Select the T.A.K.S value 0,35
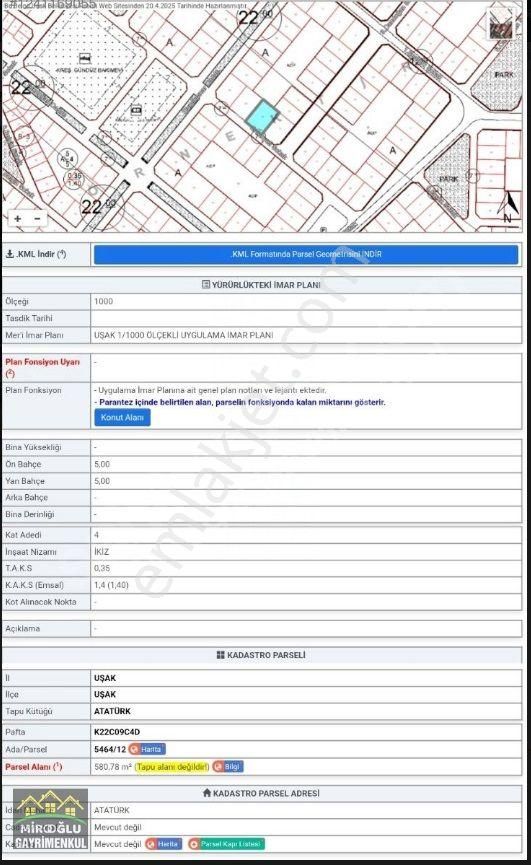 [x=102, y=568]
